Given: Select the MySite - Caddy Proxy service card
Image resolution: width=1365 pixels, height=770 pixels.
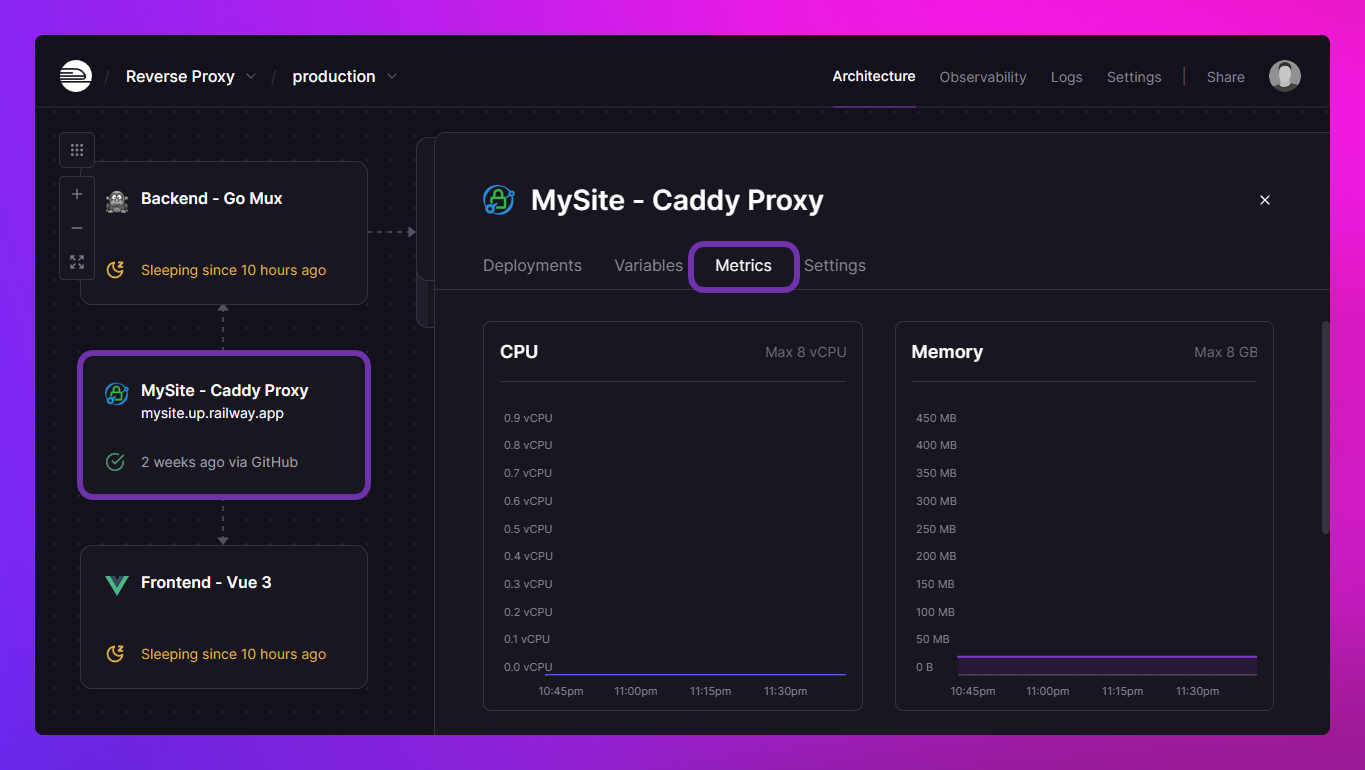Looking at the screenshot, I should (224, 425).
